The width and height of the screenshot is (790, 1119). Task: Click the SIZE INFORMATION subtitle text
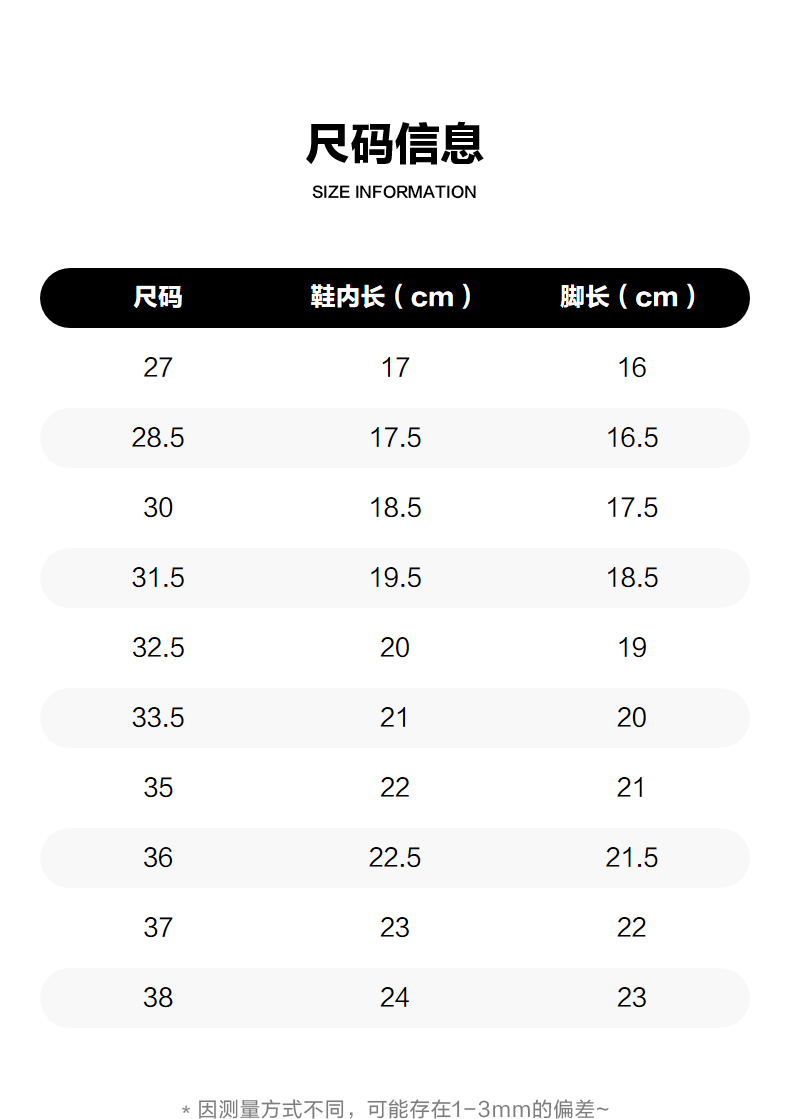tap(394, 192)
